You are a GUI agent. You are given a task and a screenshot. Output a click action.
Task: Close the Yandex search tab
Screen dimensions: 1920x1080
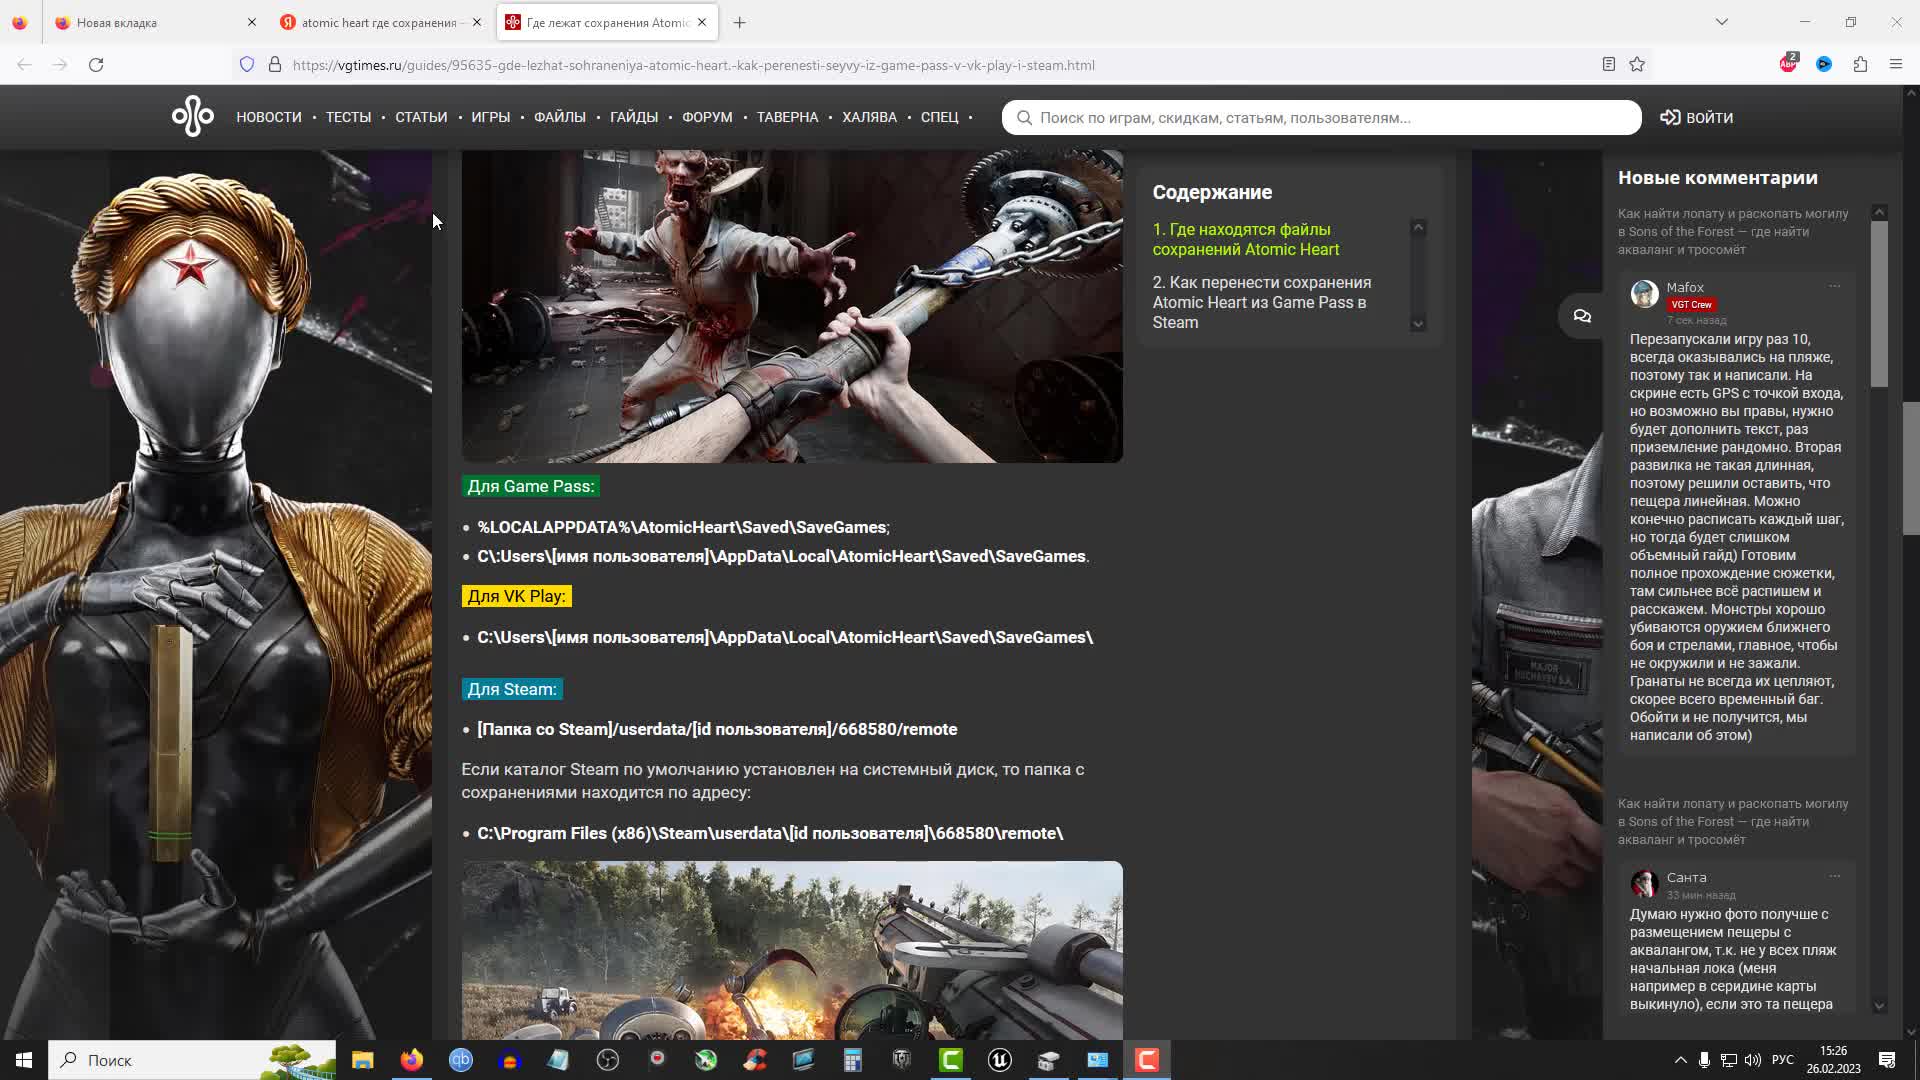pyautogui.click(x=477, y=22)
